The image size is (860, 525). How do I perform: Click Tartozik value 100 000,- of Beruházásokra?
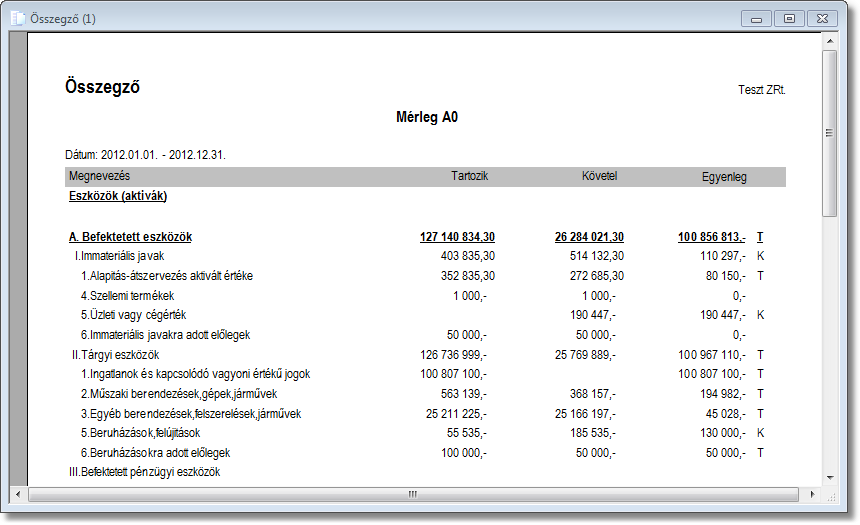(x=463, y=453)
